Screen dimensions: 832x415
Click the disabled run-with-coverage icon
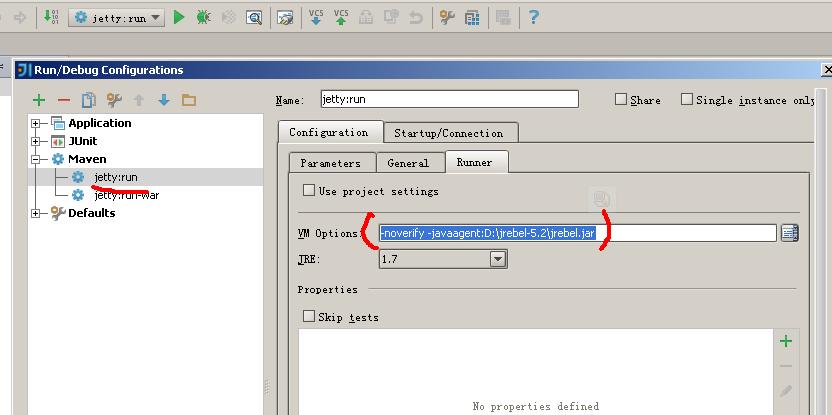point(229,18)
